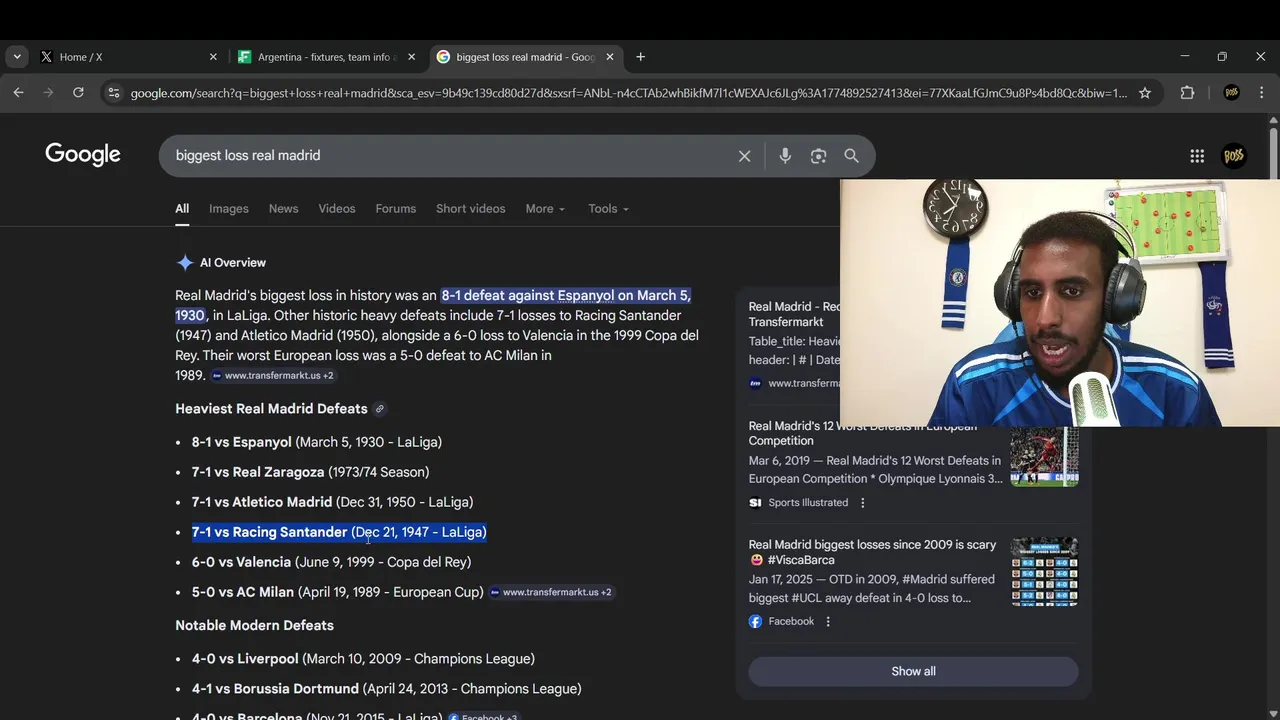The height and width of the screenshot is (720, 1280).
Task: Switch to Images results
Action: point(229,209)
